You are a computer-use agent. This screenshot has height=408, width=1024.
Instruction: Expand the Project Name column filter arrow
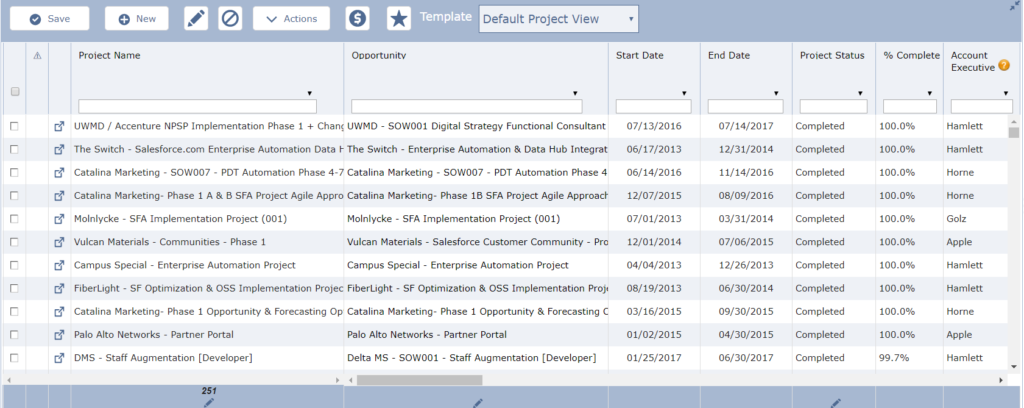pos(309,93)
